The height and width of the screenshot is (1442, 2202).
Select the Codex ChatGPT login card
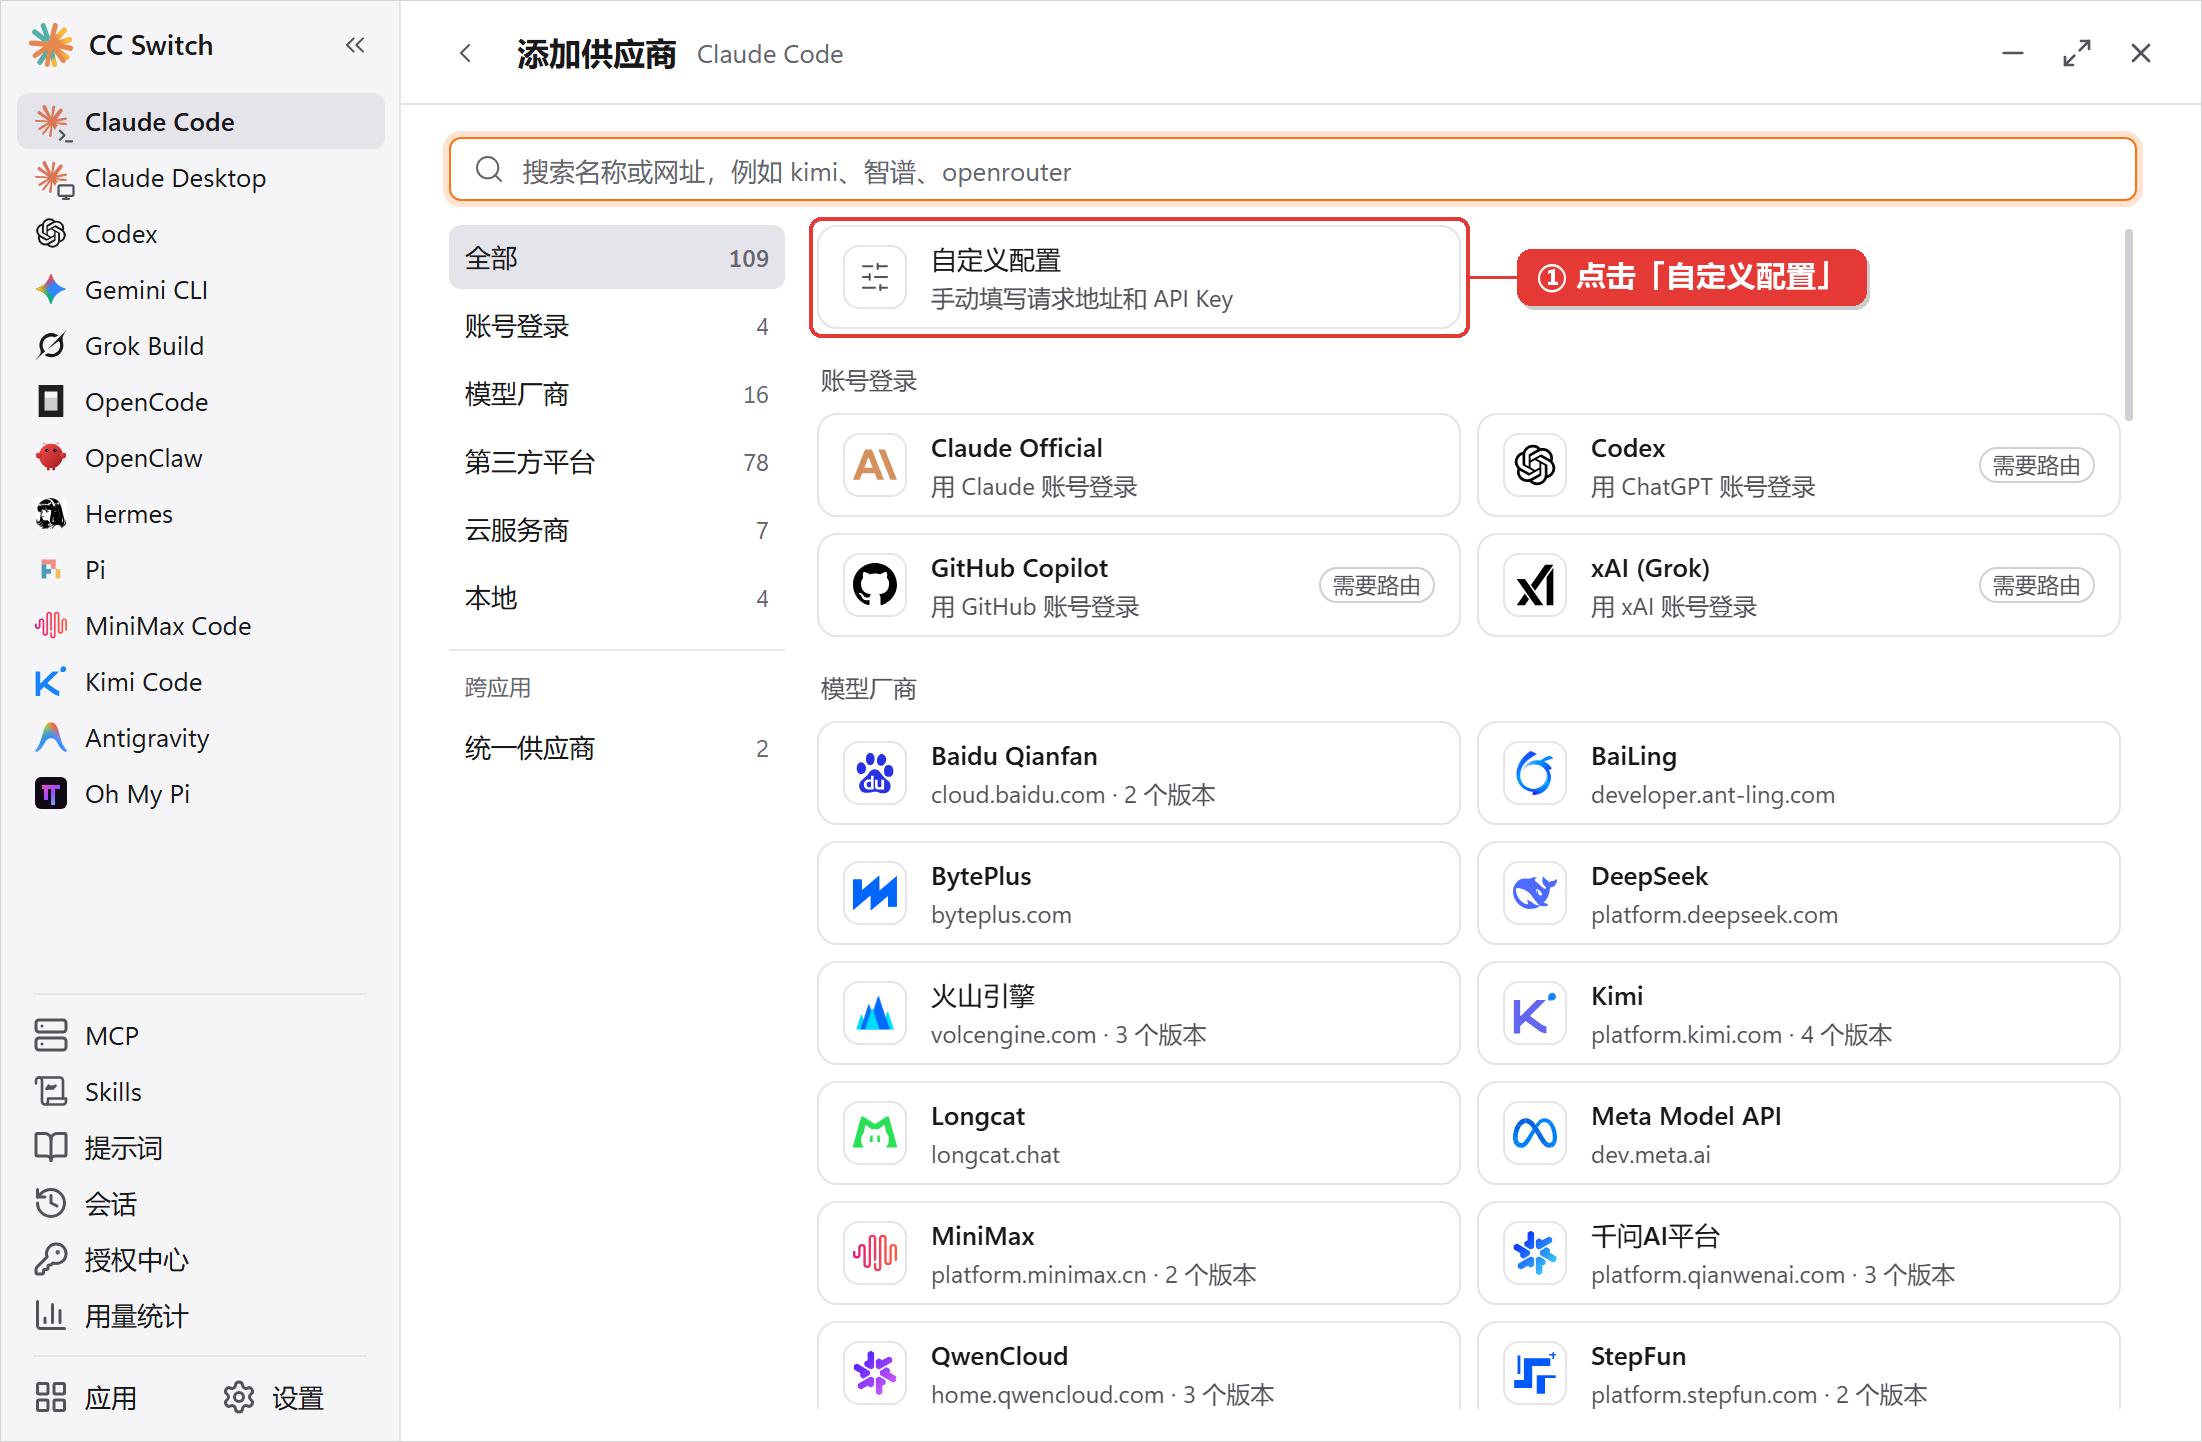tap(1799, 466)
